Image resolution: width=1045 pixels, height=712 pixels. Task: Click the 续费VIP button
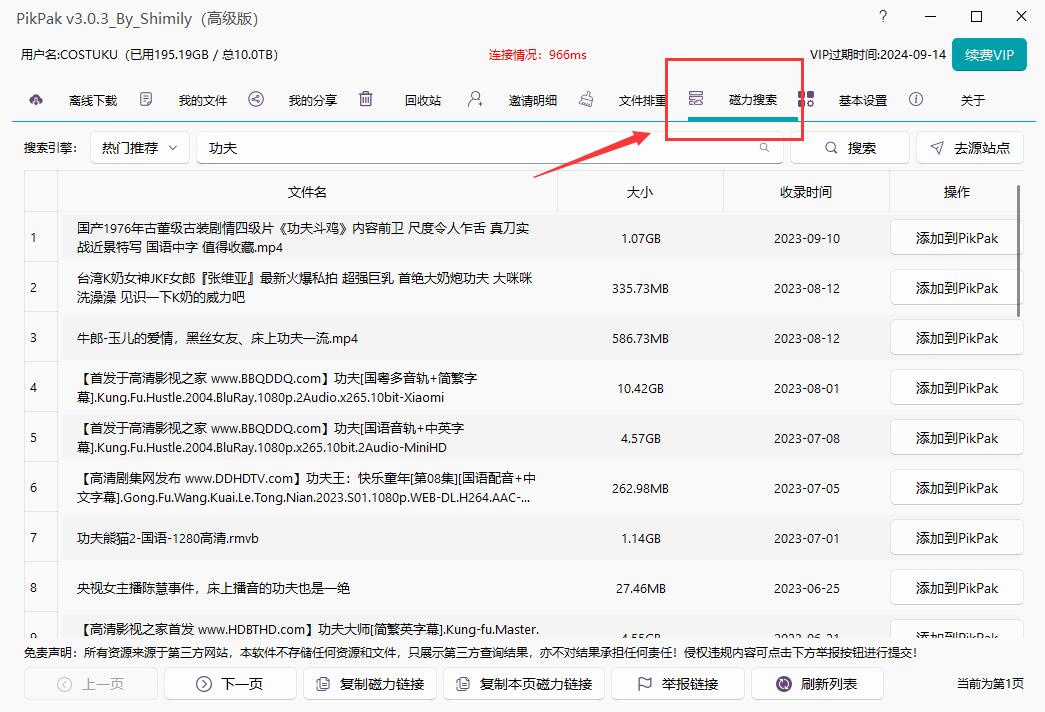coord(989,55)
